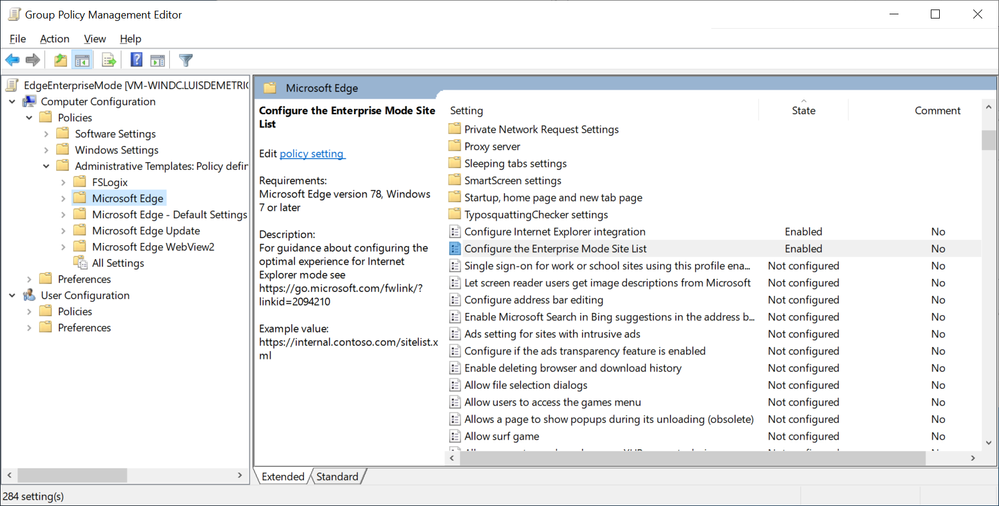Click the Enterprise Mode Site List policy icon

tap(454, 249)
